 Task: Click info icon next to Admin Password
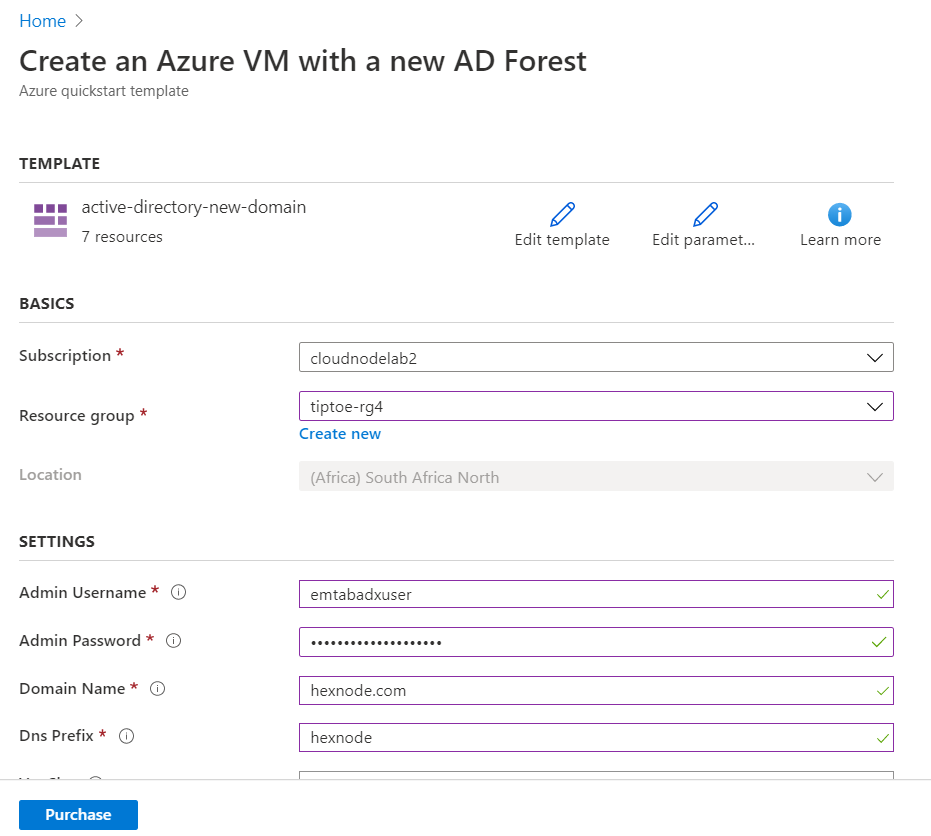173,641
